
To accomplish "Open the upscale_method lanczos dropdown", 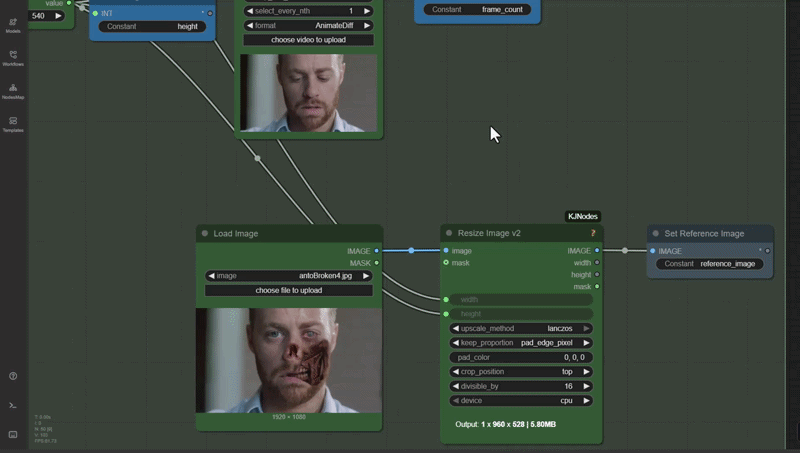I will click(520, 328).
